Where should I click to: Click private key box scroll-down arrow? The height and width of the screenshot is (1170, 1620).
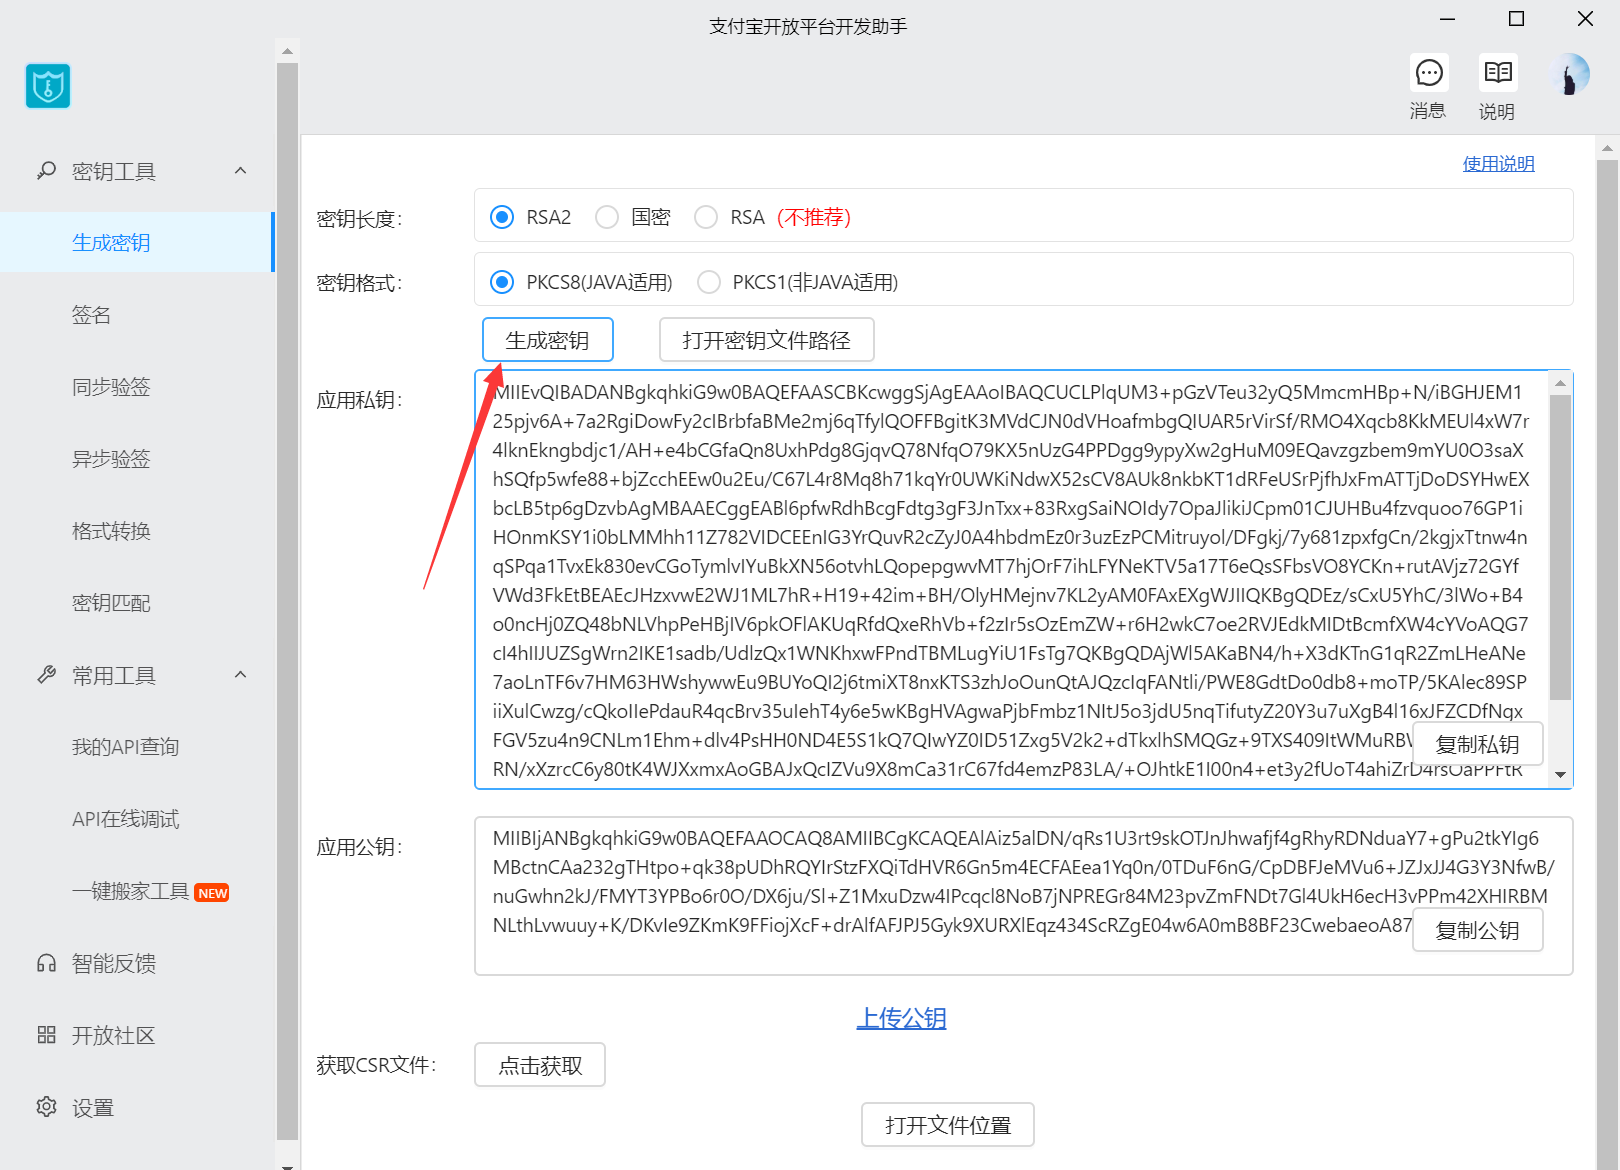pos(1560,775)
